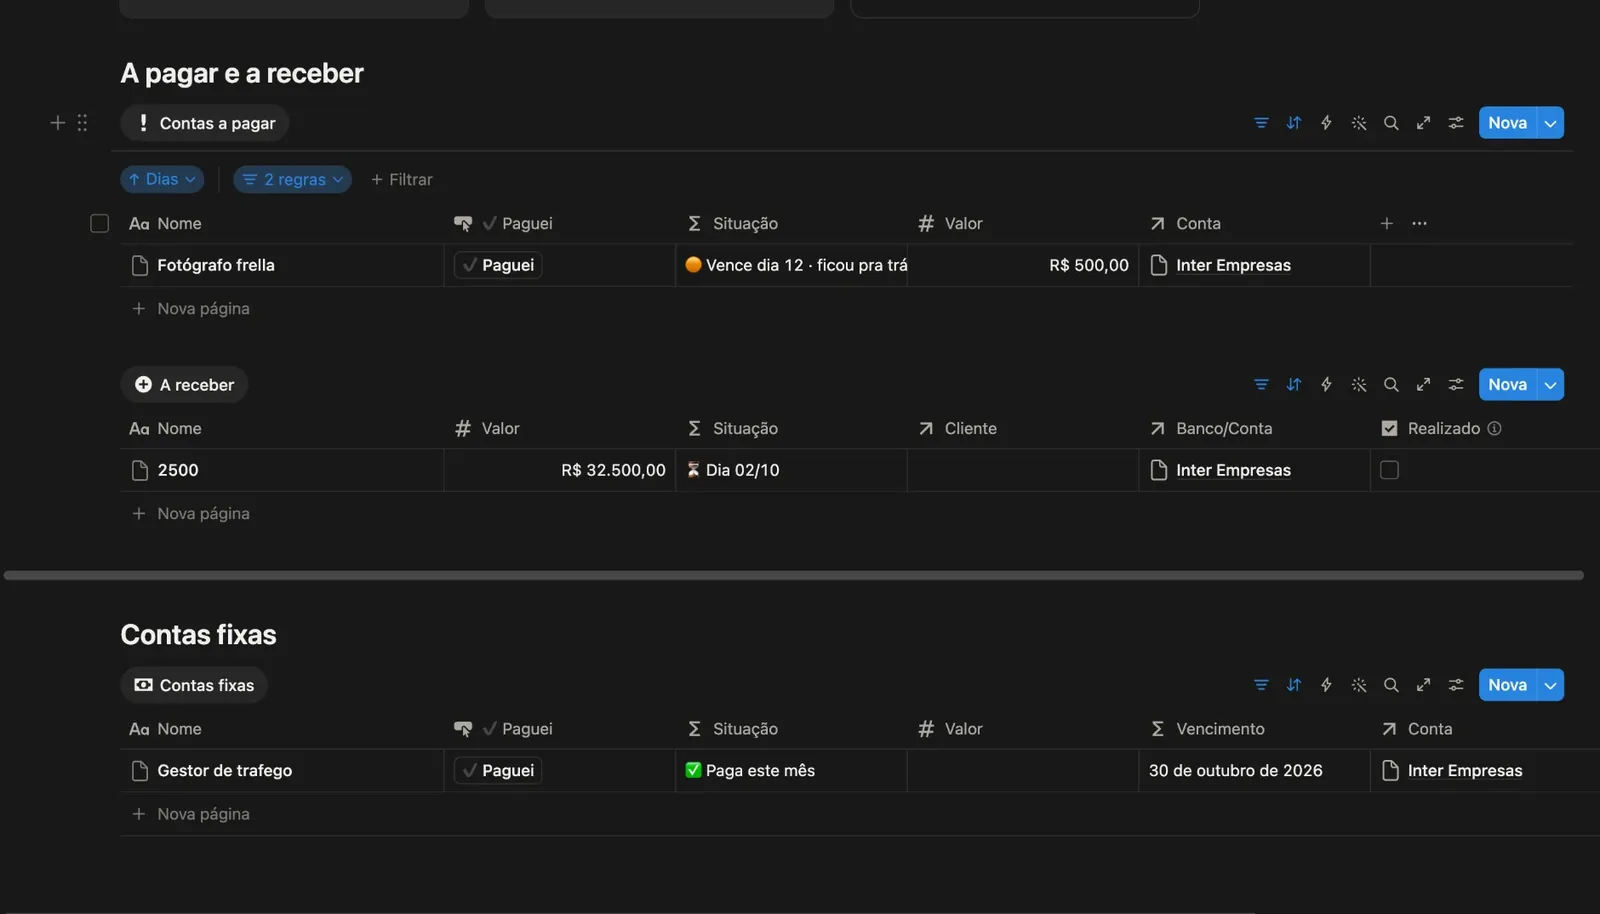
Task: Click Nova button in A receber
Action: click(1507, 385)
